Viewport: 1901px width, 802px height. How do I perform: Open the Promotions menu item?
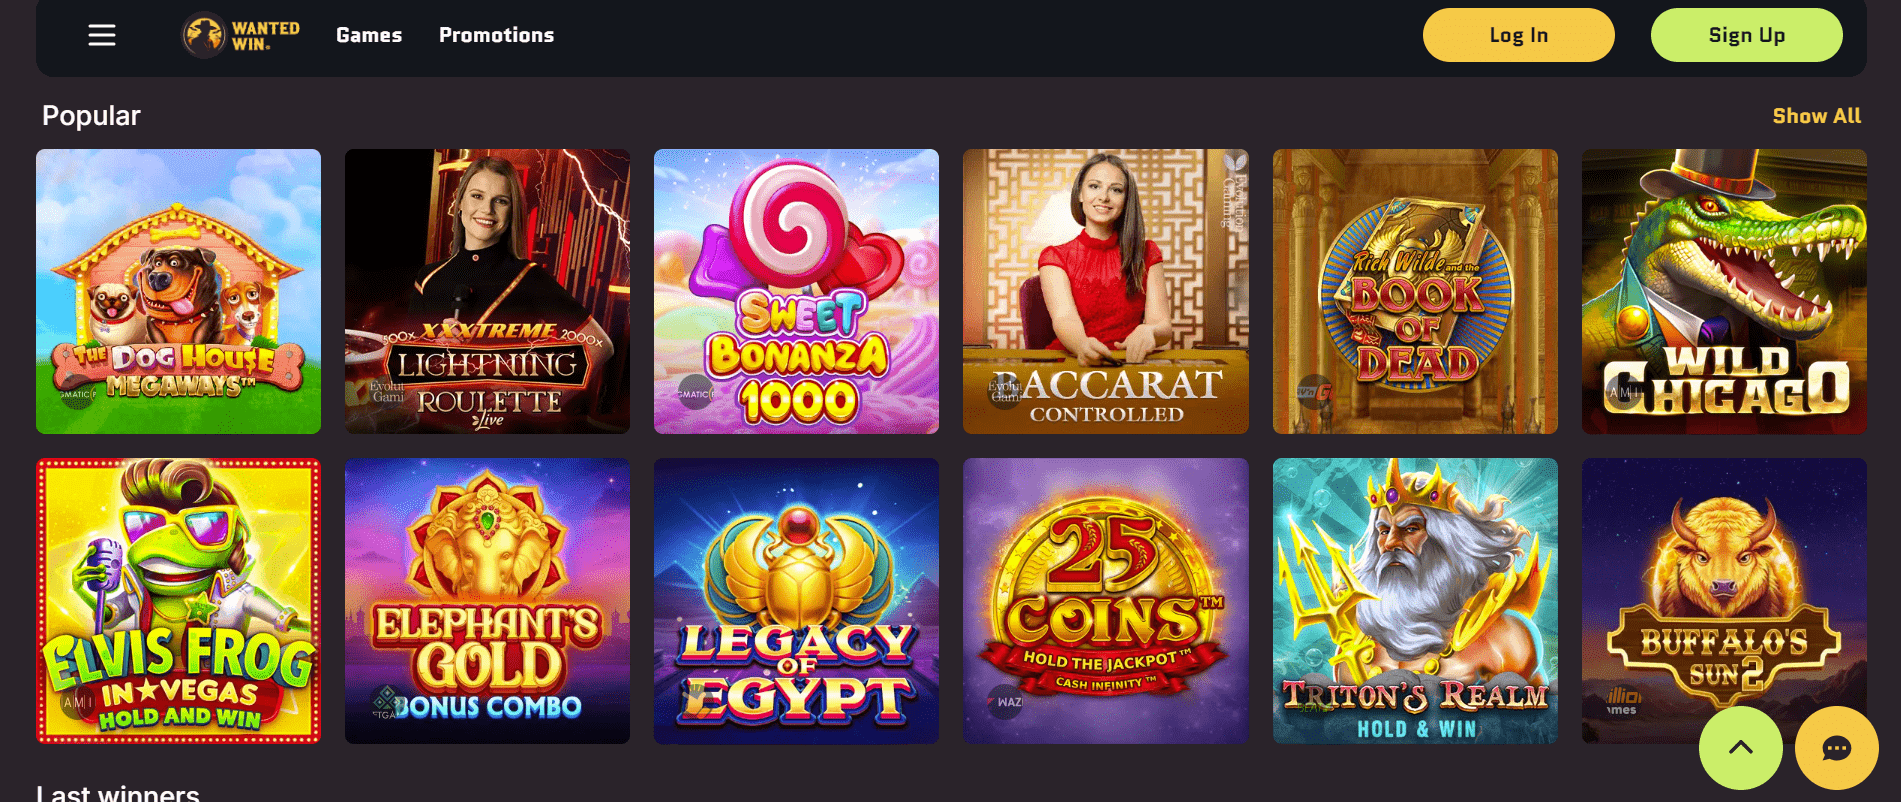coord(496,35)
